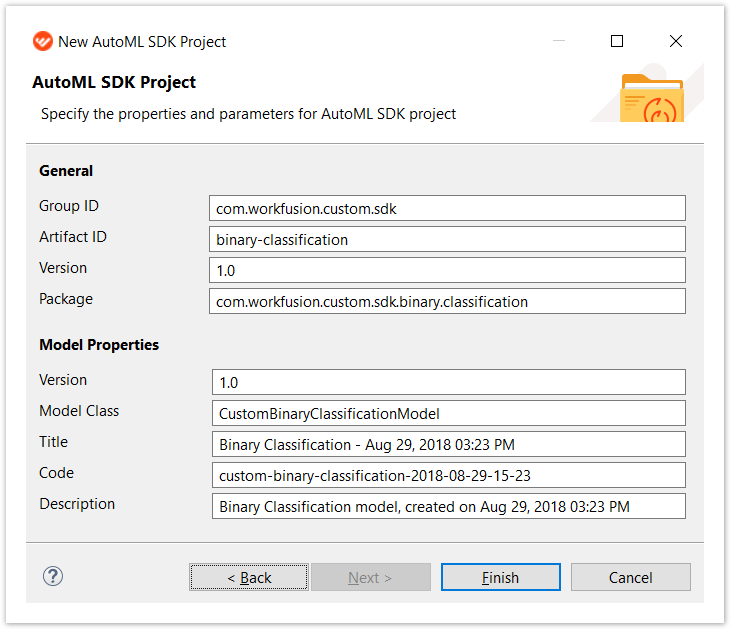Focus the Group ID text field
The height and width of the screenshot is (629, 730).
pos(447,208)
